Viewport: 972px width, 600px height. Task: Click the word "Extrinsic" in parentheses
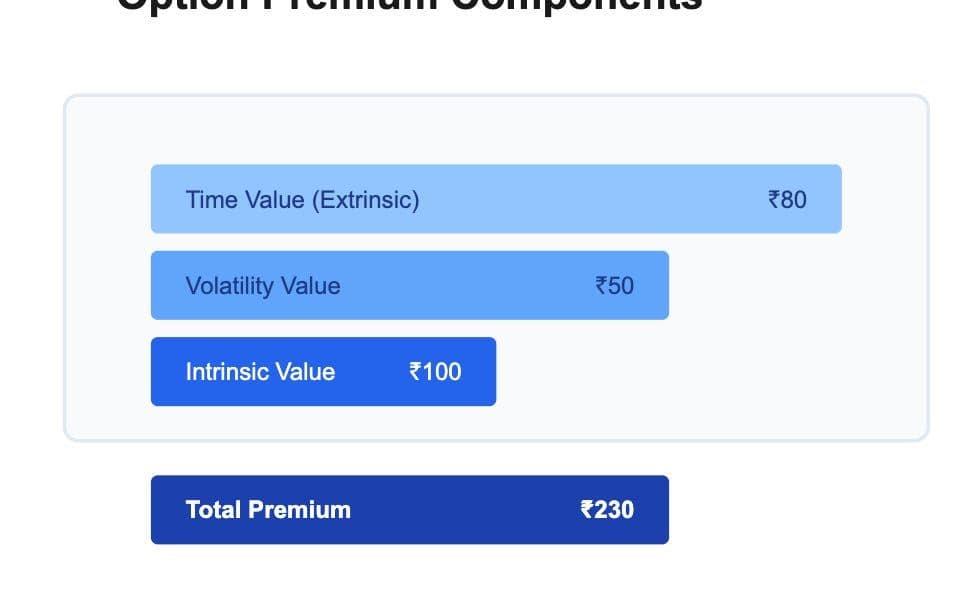tap(365, 200)
